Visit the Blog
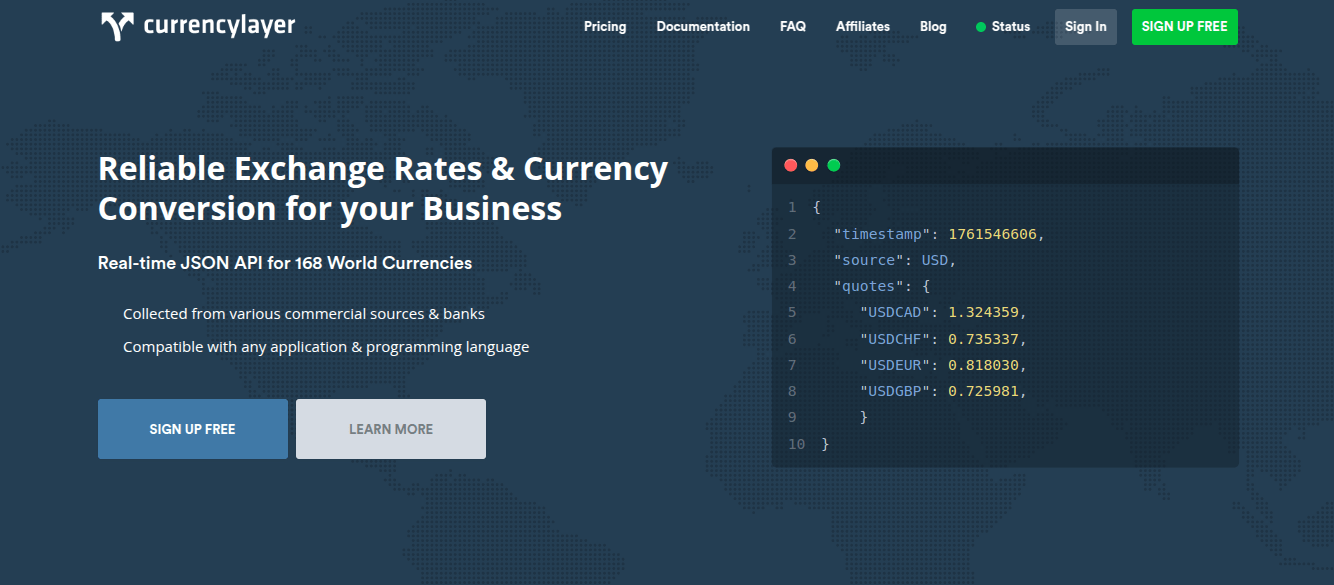1334x585 pixels. (x=933, y=27)
